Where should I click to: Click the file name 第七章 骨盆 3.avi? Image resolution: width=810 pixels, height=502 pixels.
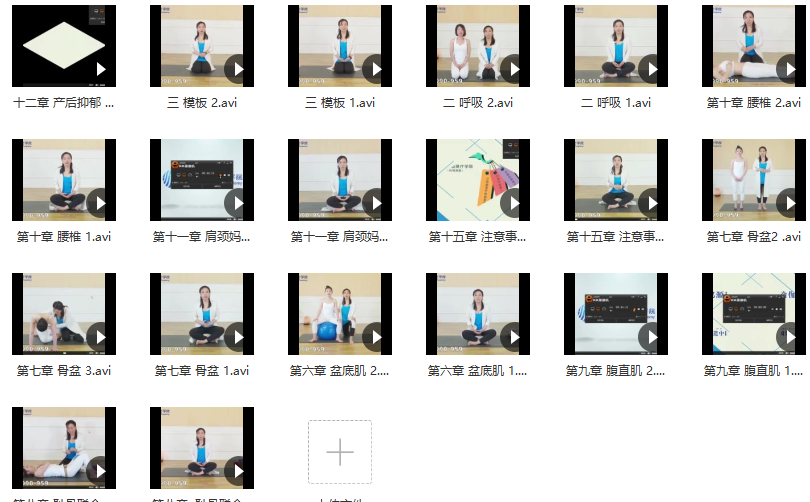64,371
